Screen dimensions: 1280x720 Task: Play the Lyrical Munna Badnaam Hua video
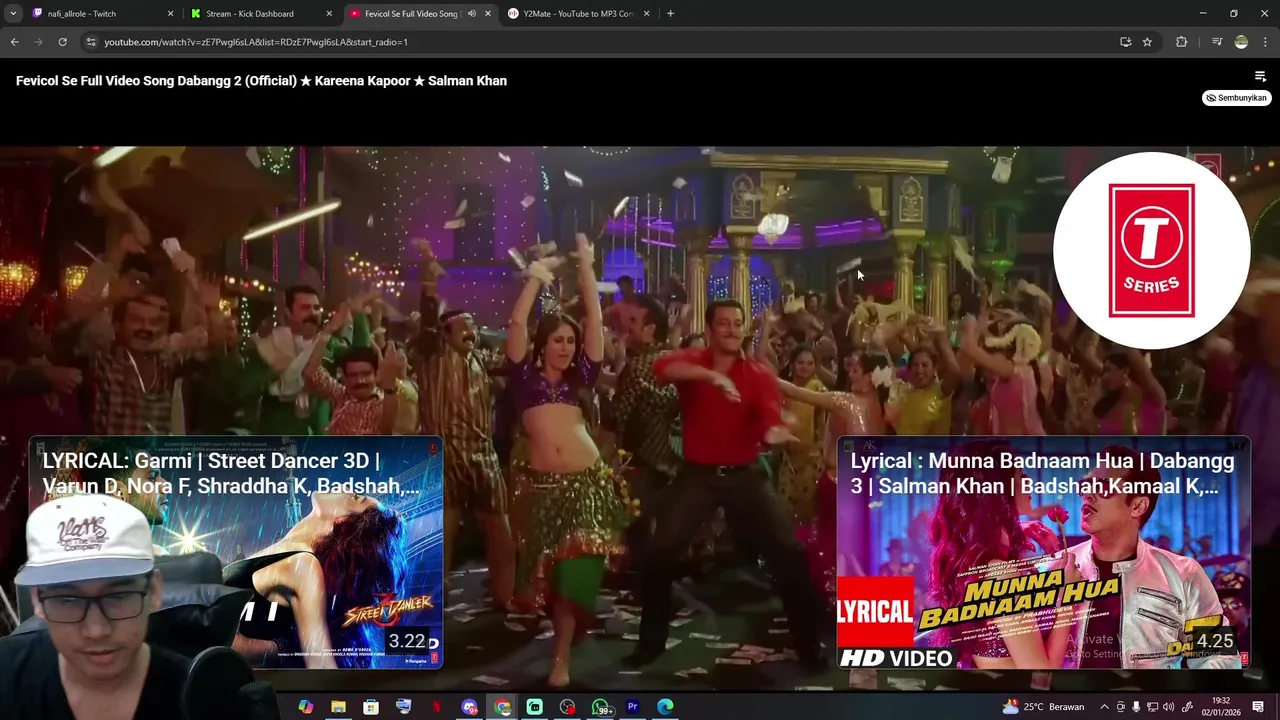[1044, 553]
